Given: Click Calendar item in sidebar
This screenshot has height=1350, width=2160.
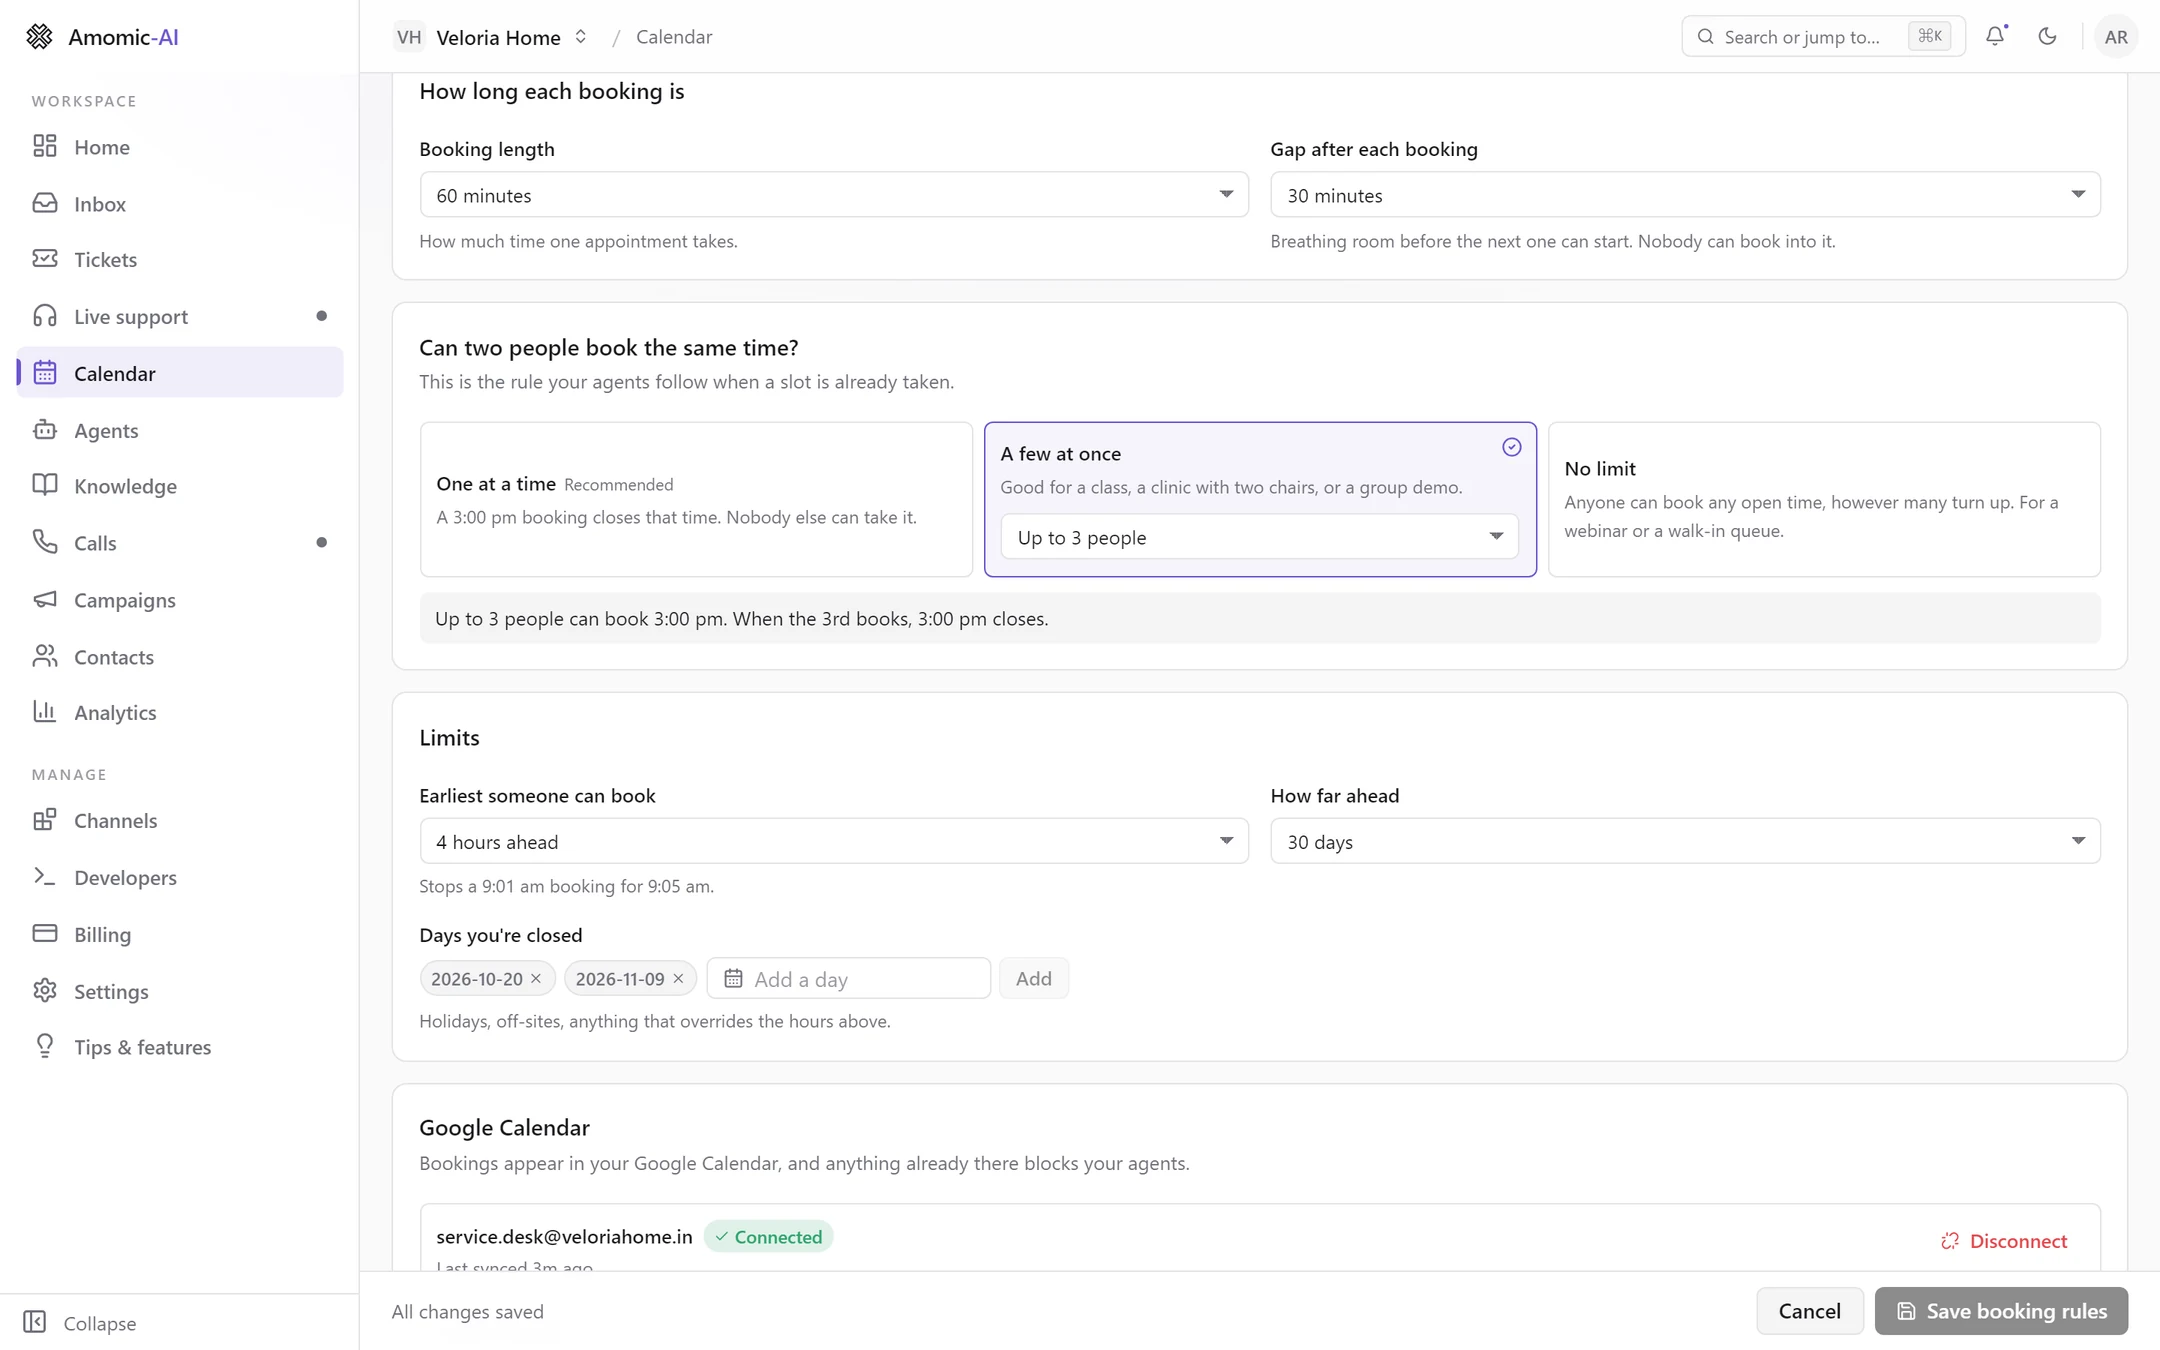Looking at the screenshot, I should (x=180, y=372).
